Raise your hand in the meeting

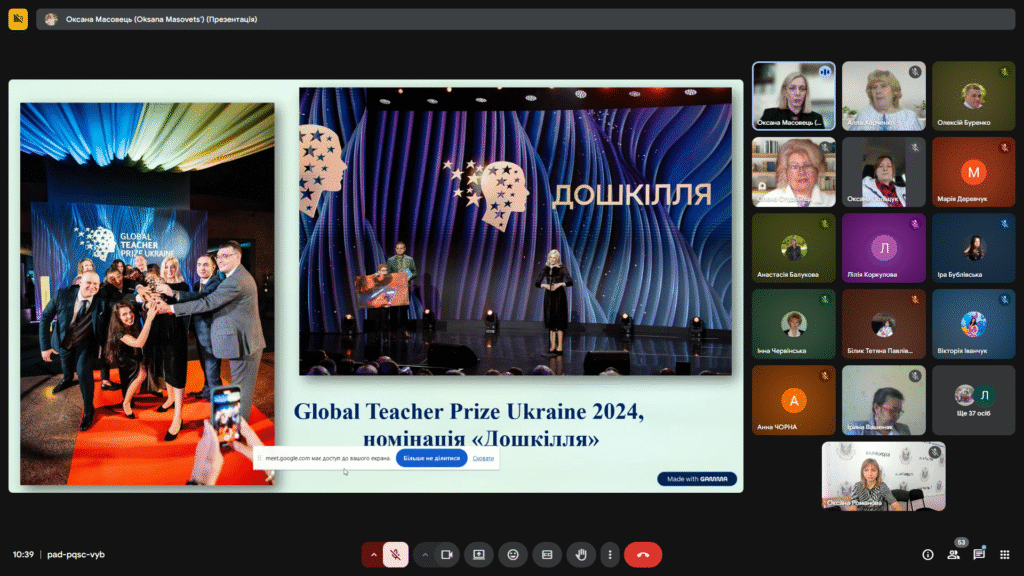[581, 554]
